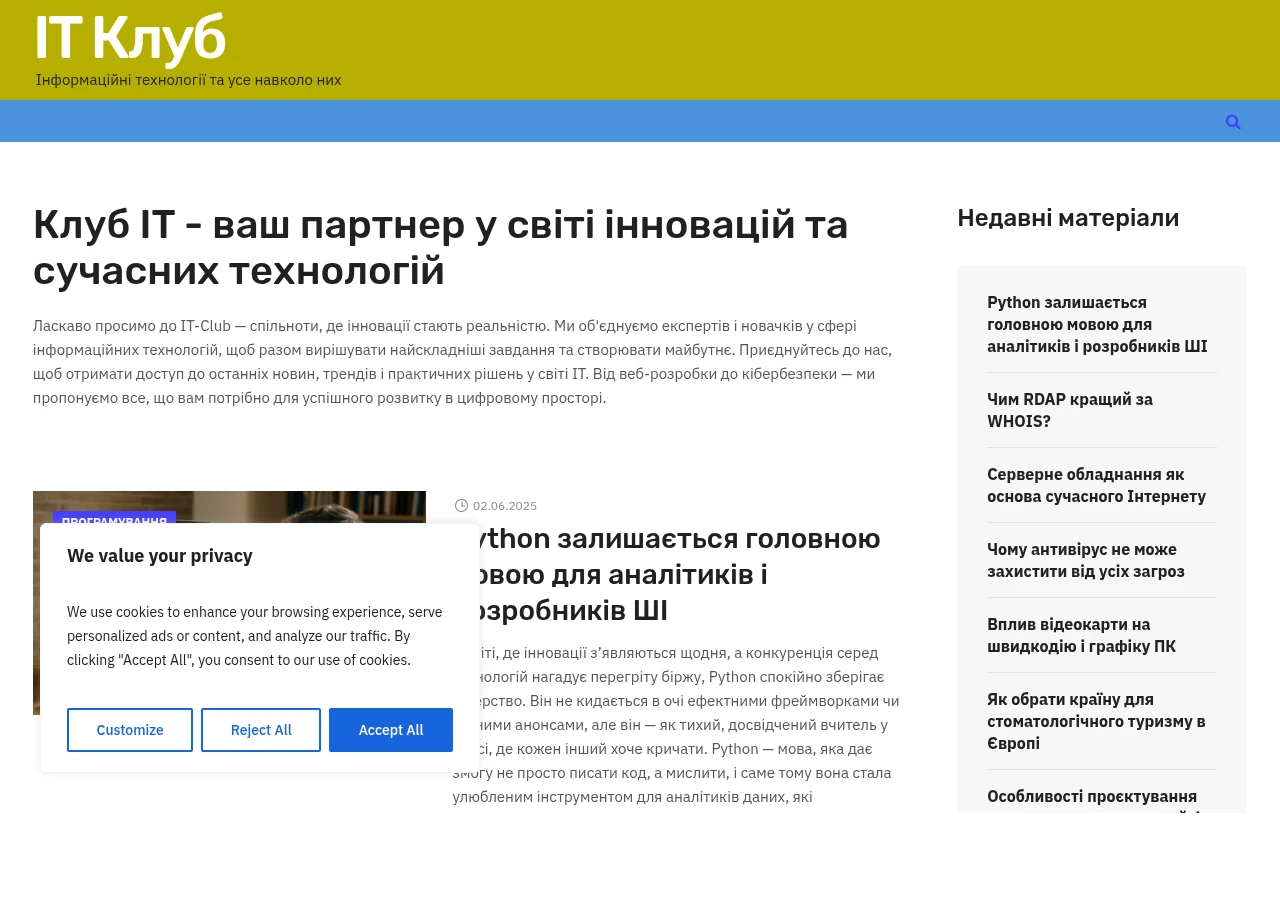Click the clock icon beside 02.06.2025

coord(461,506)
